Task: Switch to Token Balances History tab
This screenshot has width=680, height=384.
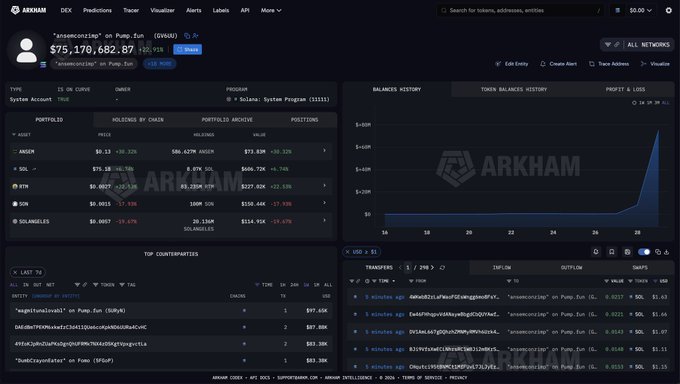Action: click(x=514, y=89)
